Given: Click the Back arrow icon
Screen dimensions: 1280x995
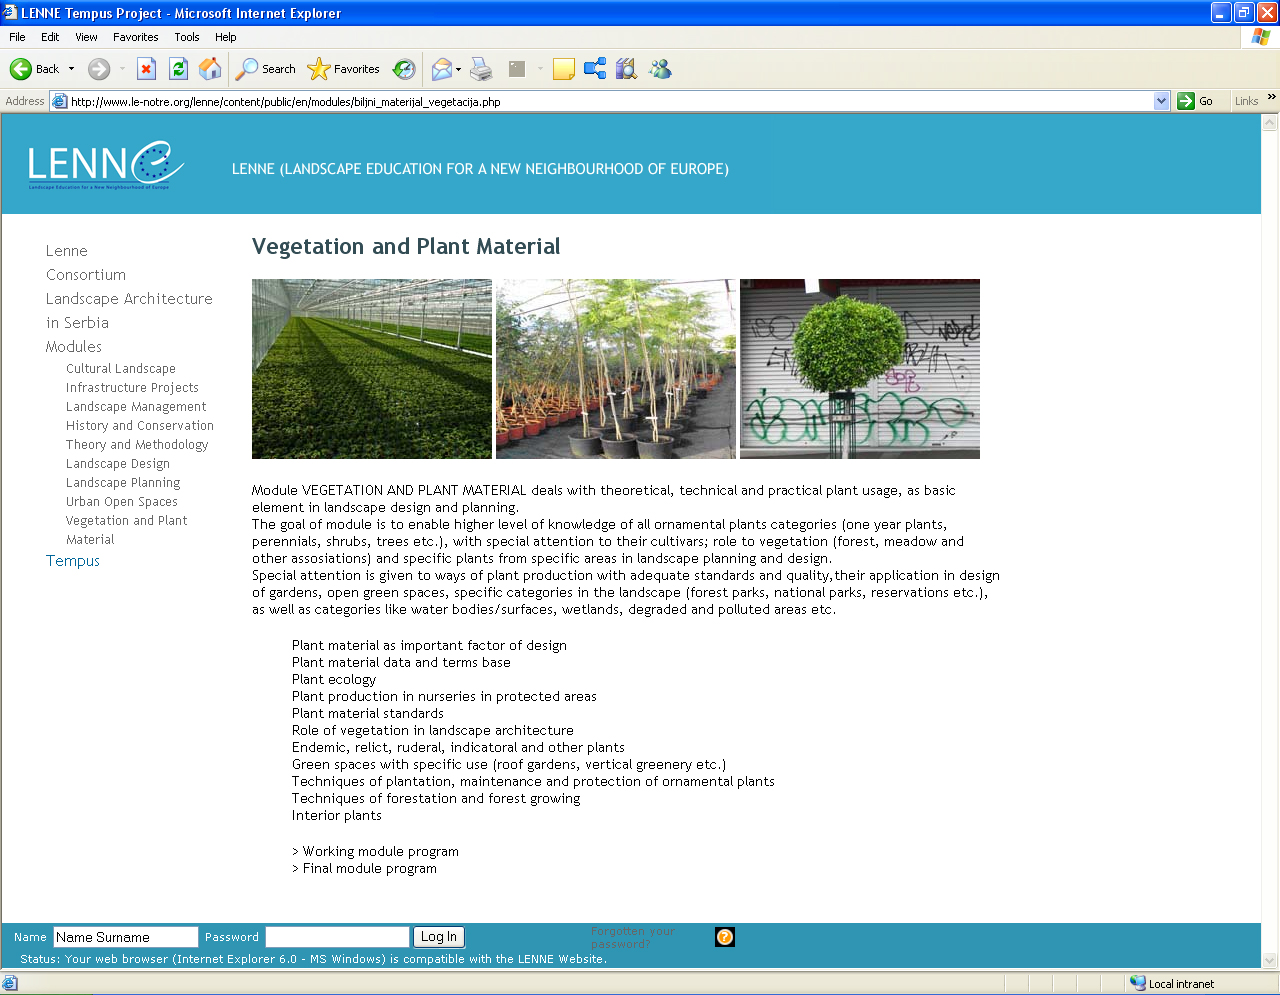Looking at the screenshot, I should [x=20, y=69].
